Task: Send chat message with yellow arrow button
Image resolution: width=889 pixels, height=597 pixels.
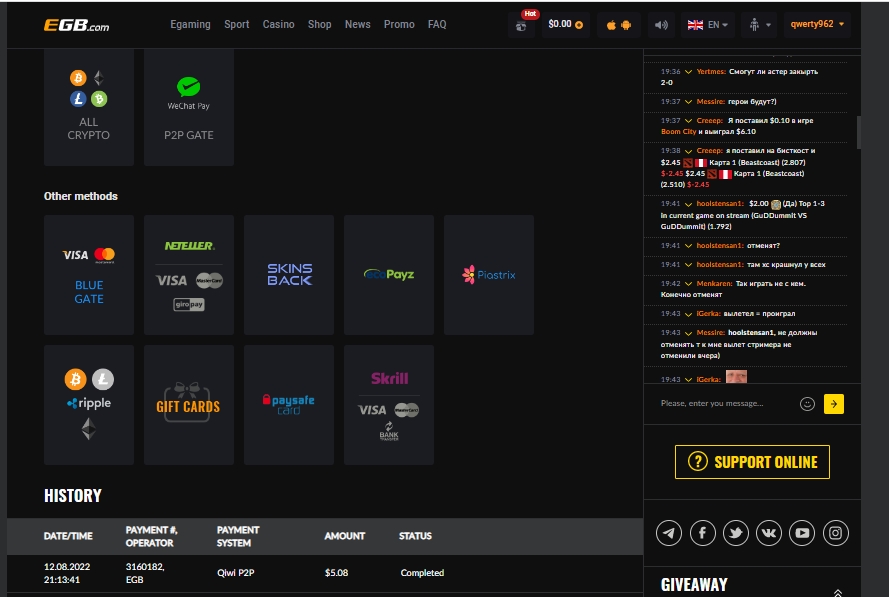Action: point(833,404)
